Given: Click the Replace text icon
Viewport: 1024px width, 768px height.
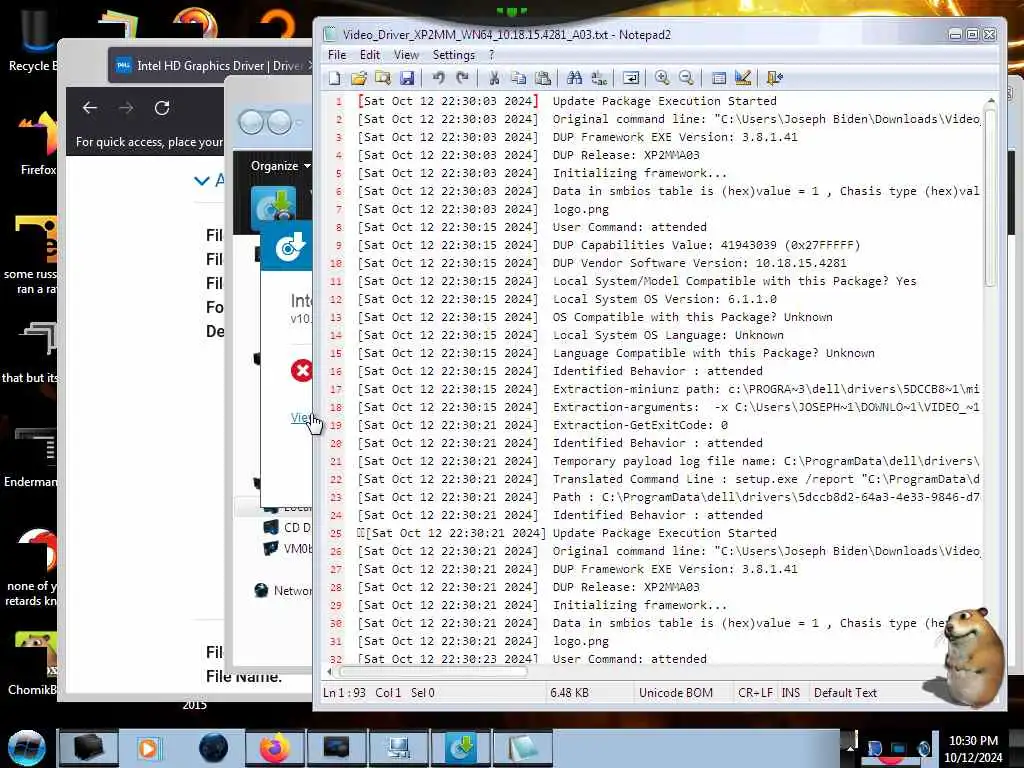Looking at the screenshot, I should pos(599,78).
